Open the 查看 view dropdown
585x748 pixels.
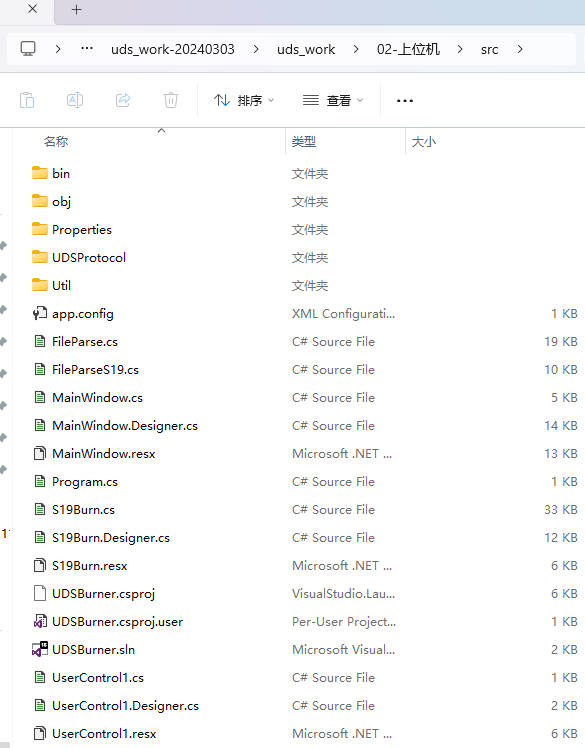[333, 100]
